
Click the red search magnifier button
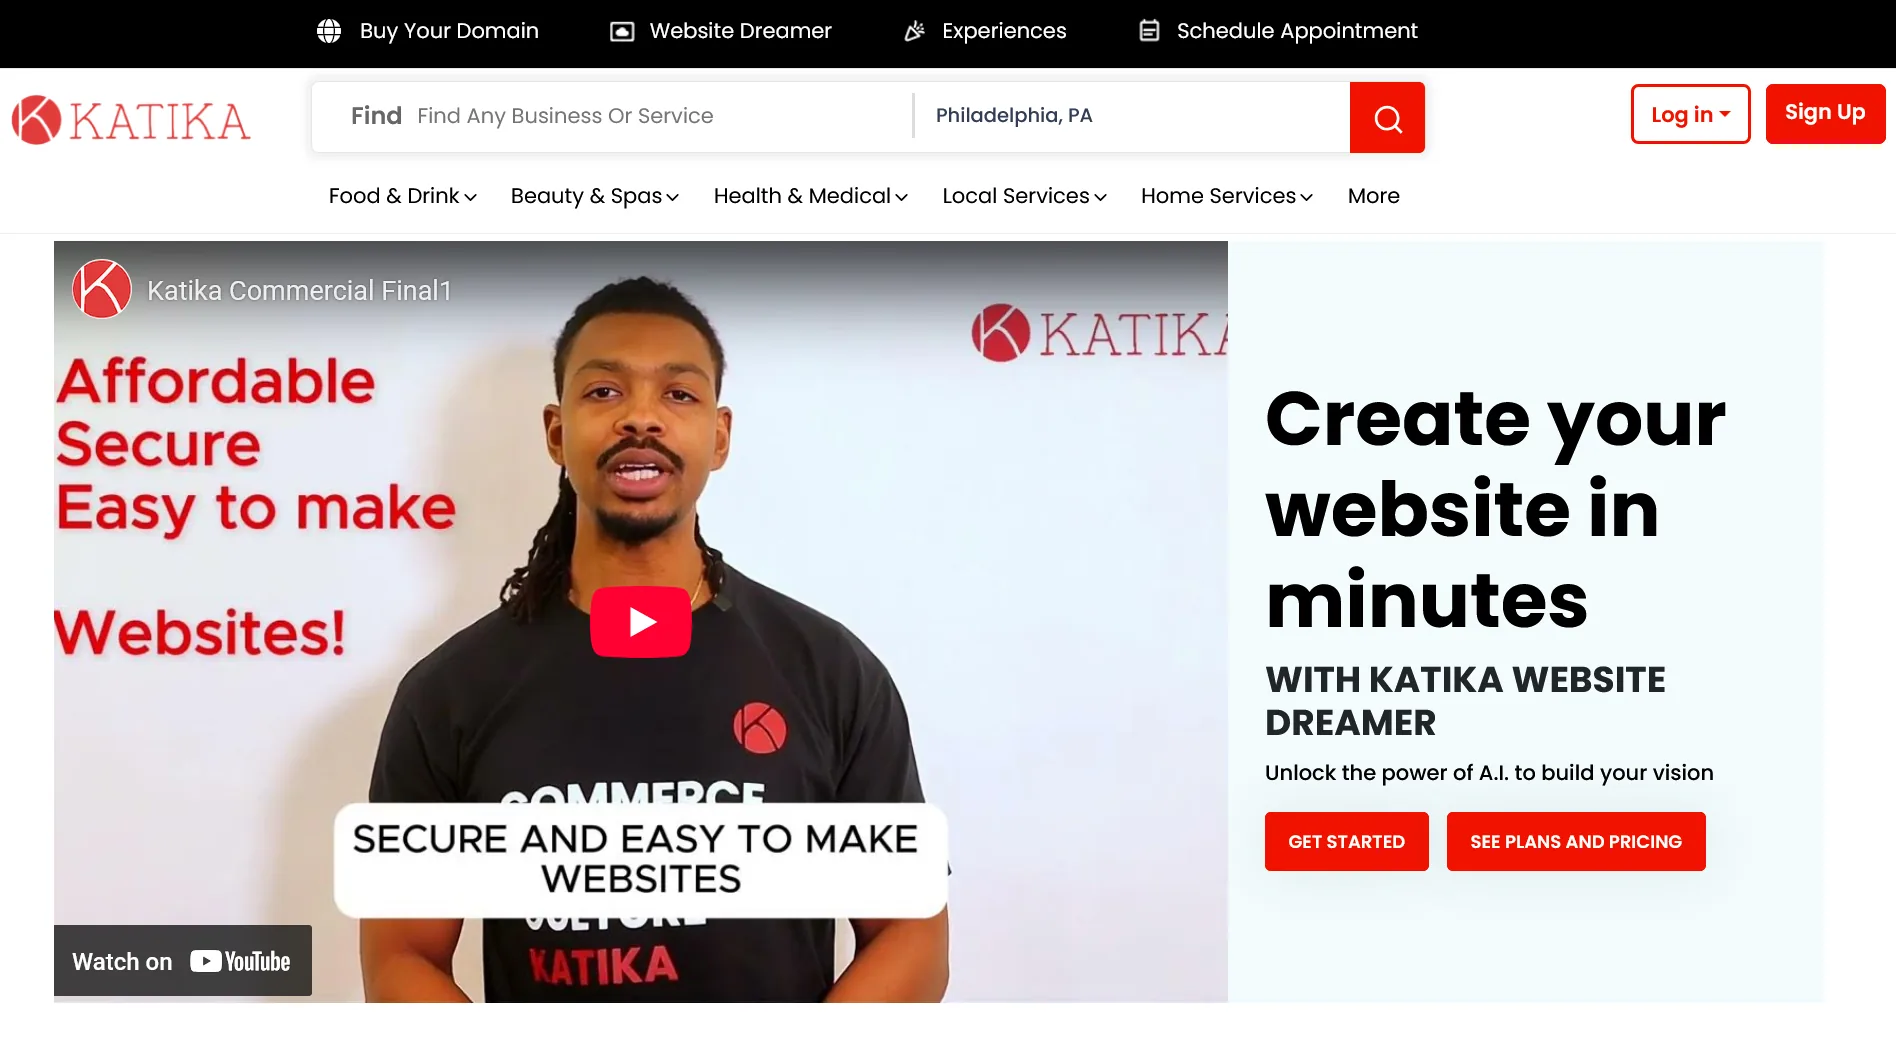(1387, 118)
